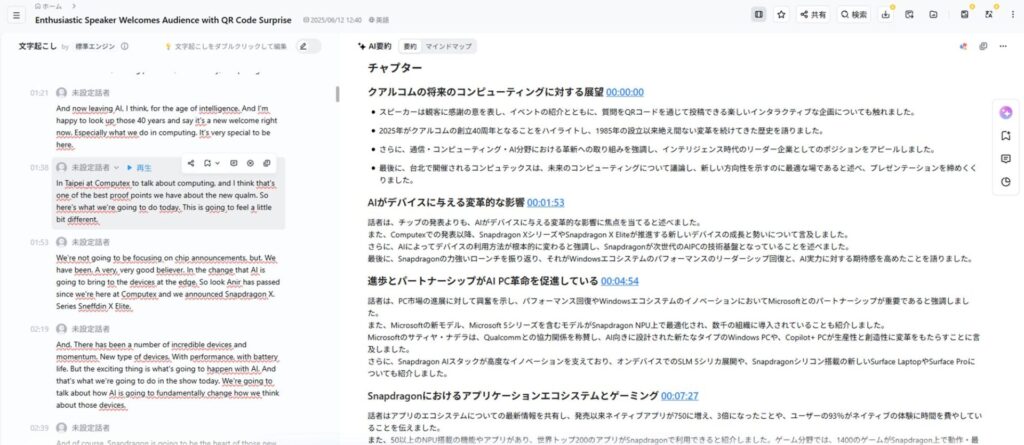Toggle the split-panel layout icon
1024x445 pixels.
tap(758, 14)
